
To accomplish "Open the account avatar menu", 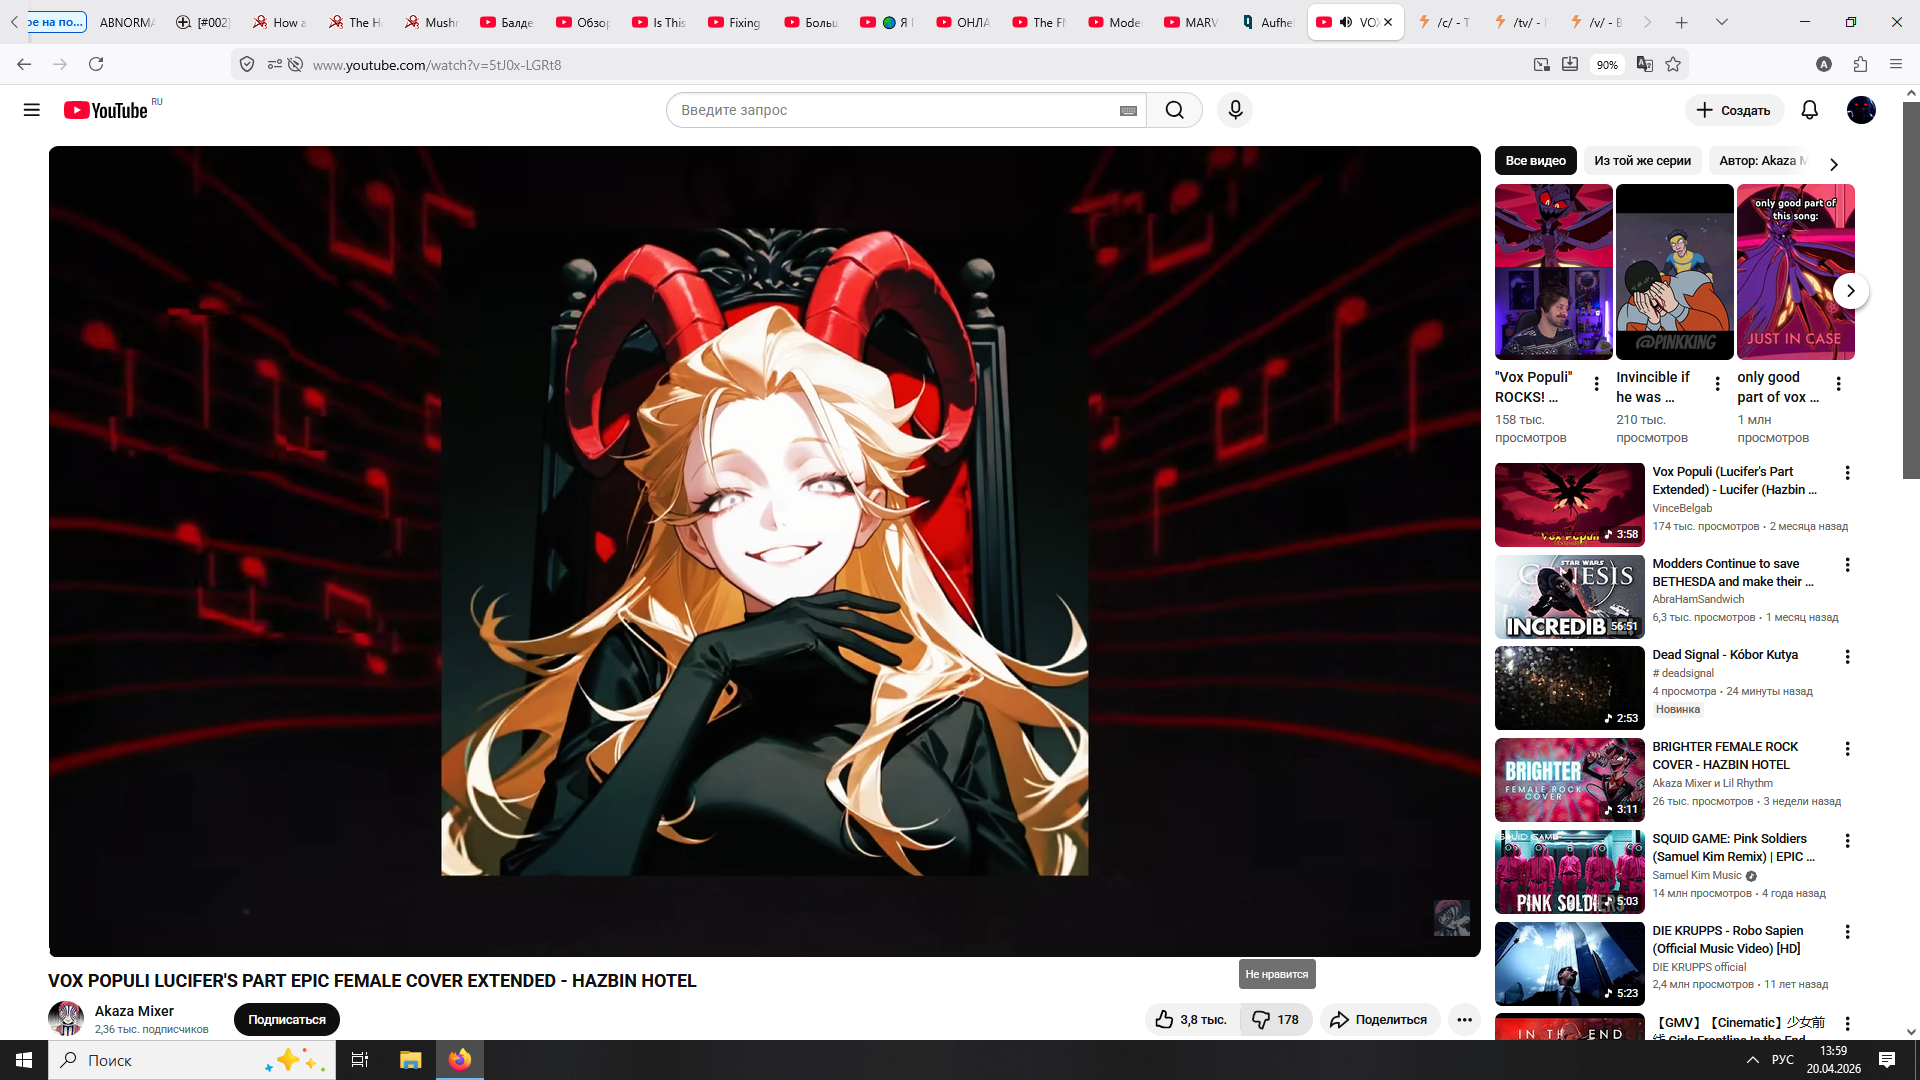I will (x=1861, y=110).
